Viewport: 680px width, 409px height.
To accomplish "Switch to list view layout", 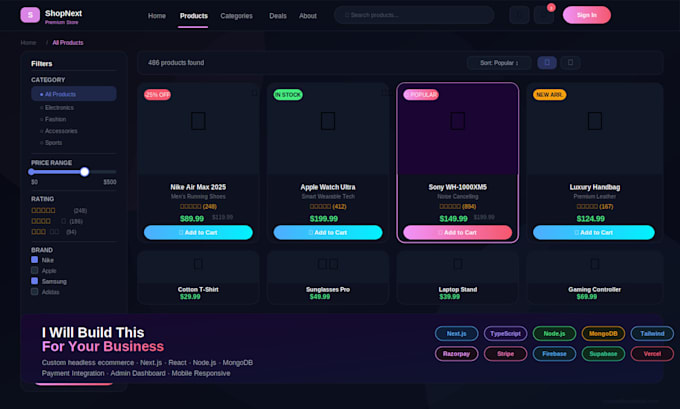I will [x=570, y=62].
